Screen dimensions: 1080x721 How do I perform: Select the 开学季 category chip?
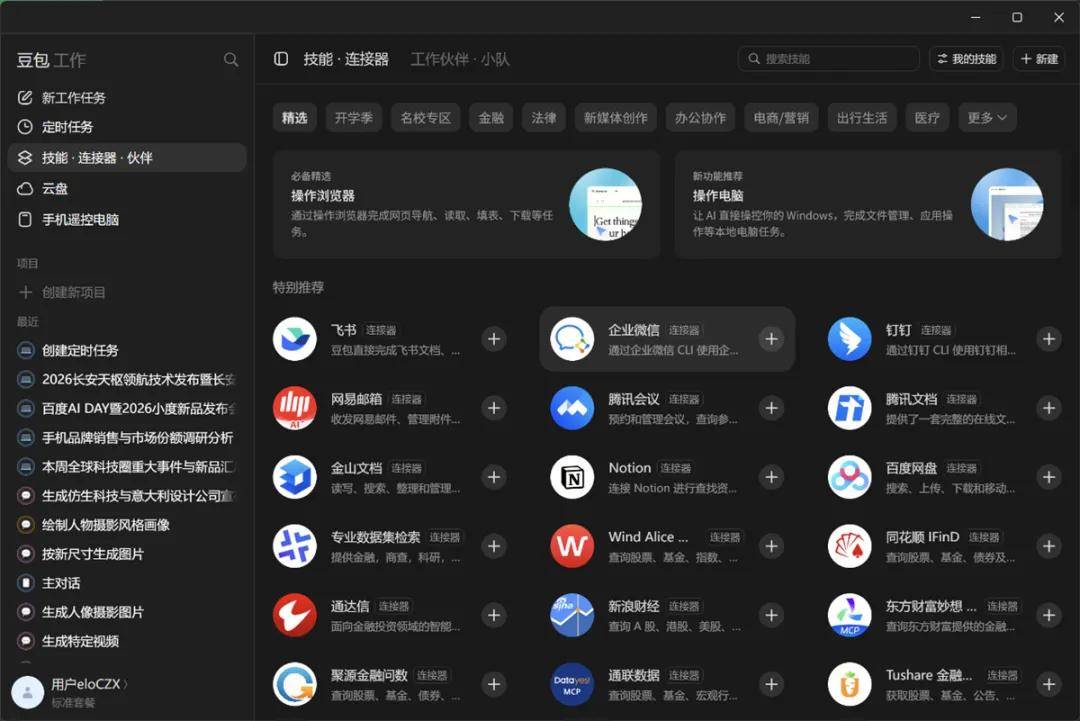(x=353, y=118)
